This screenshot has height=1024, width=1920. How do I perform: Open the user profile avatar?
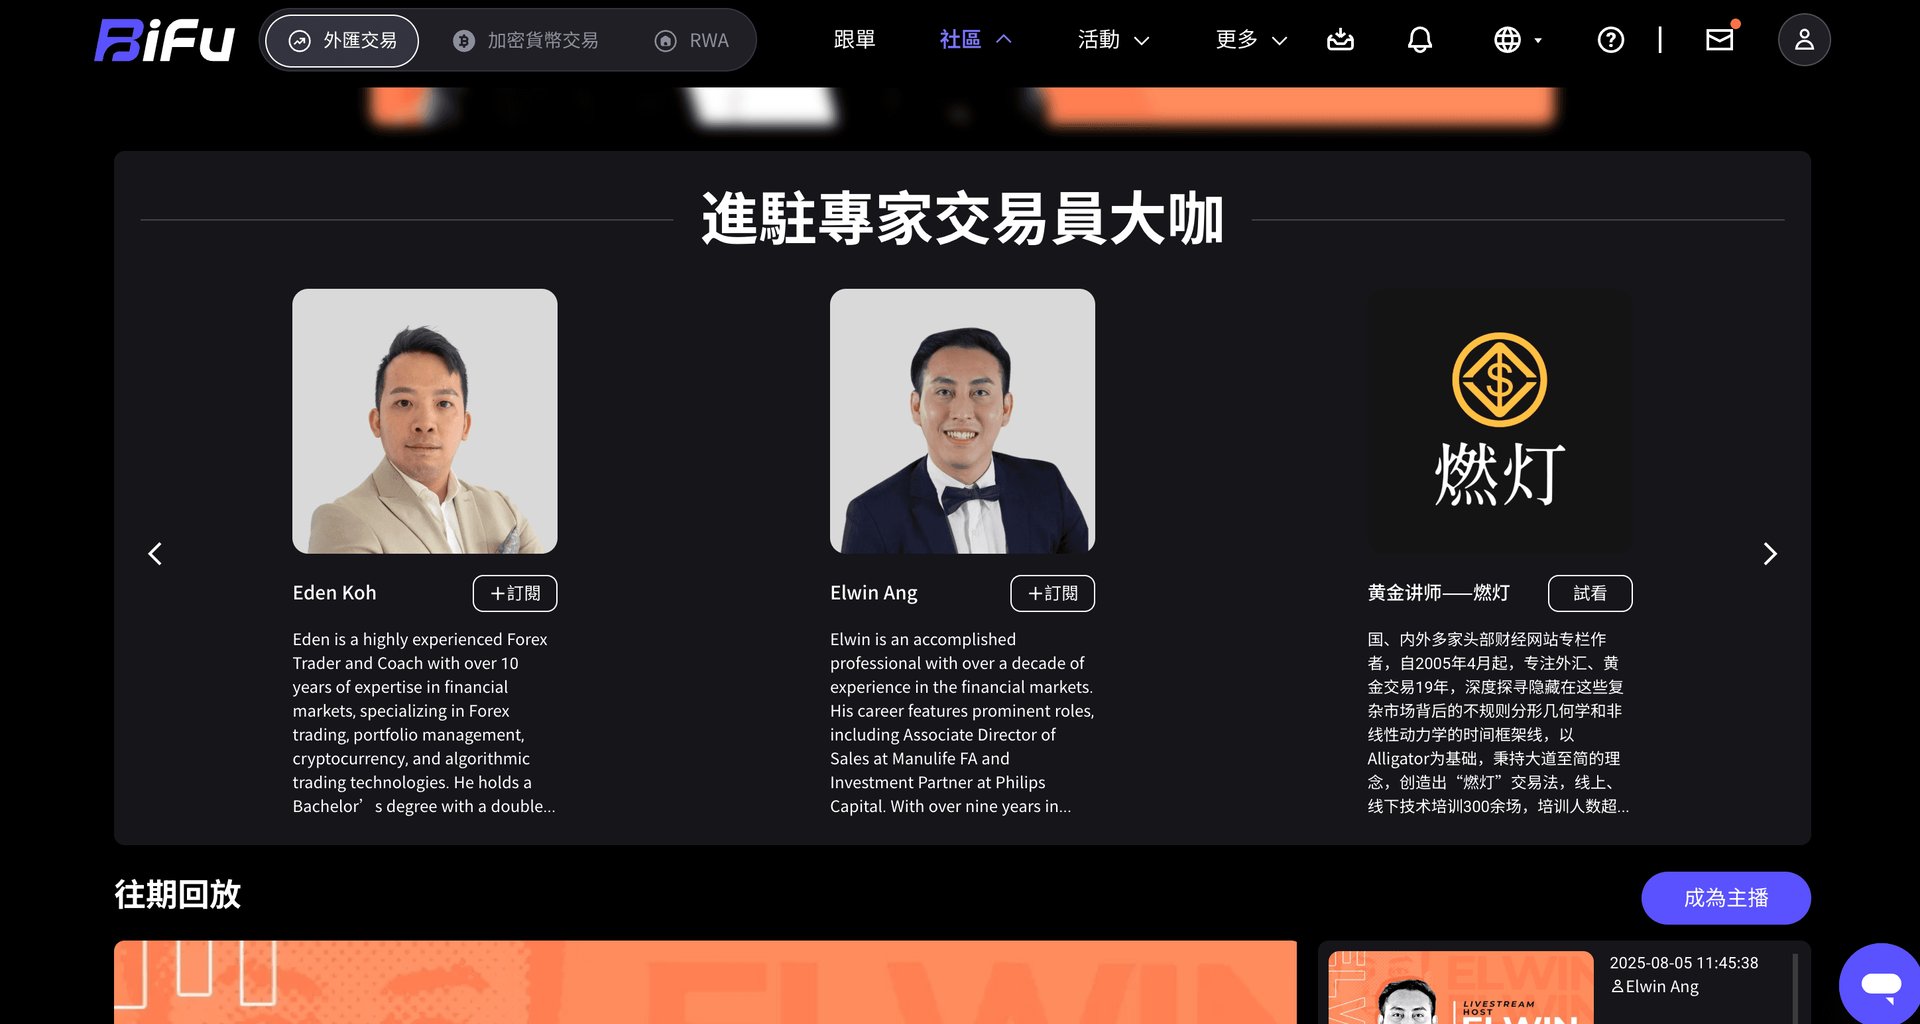click(1804, 40)
